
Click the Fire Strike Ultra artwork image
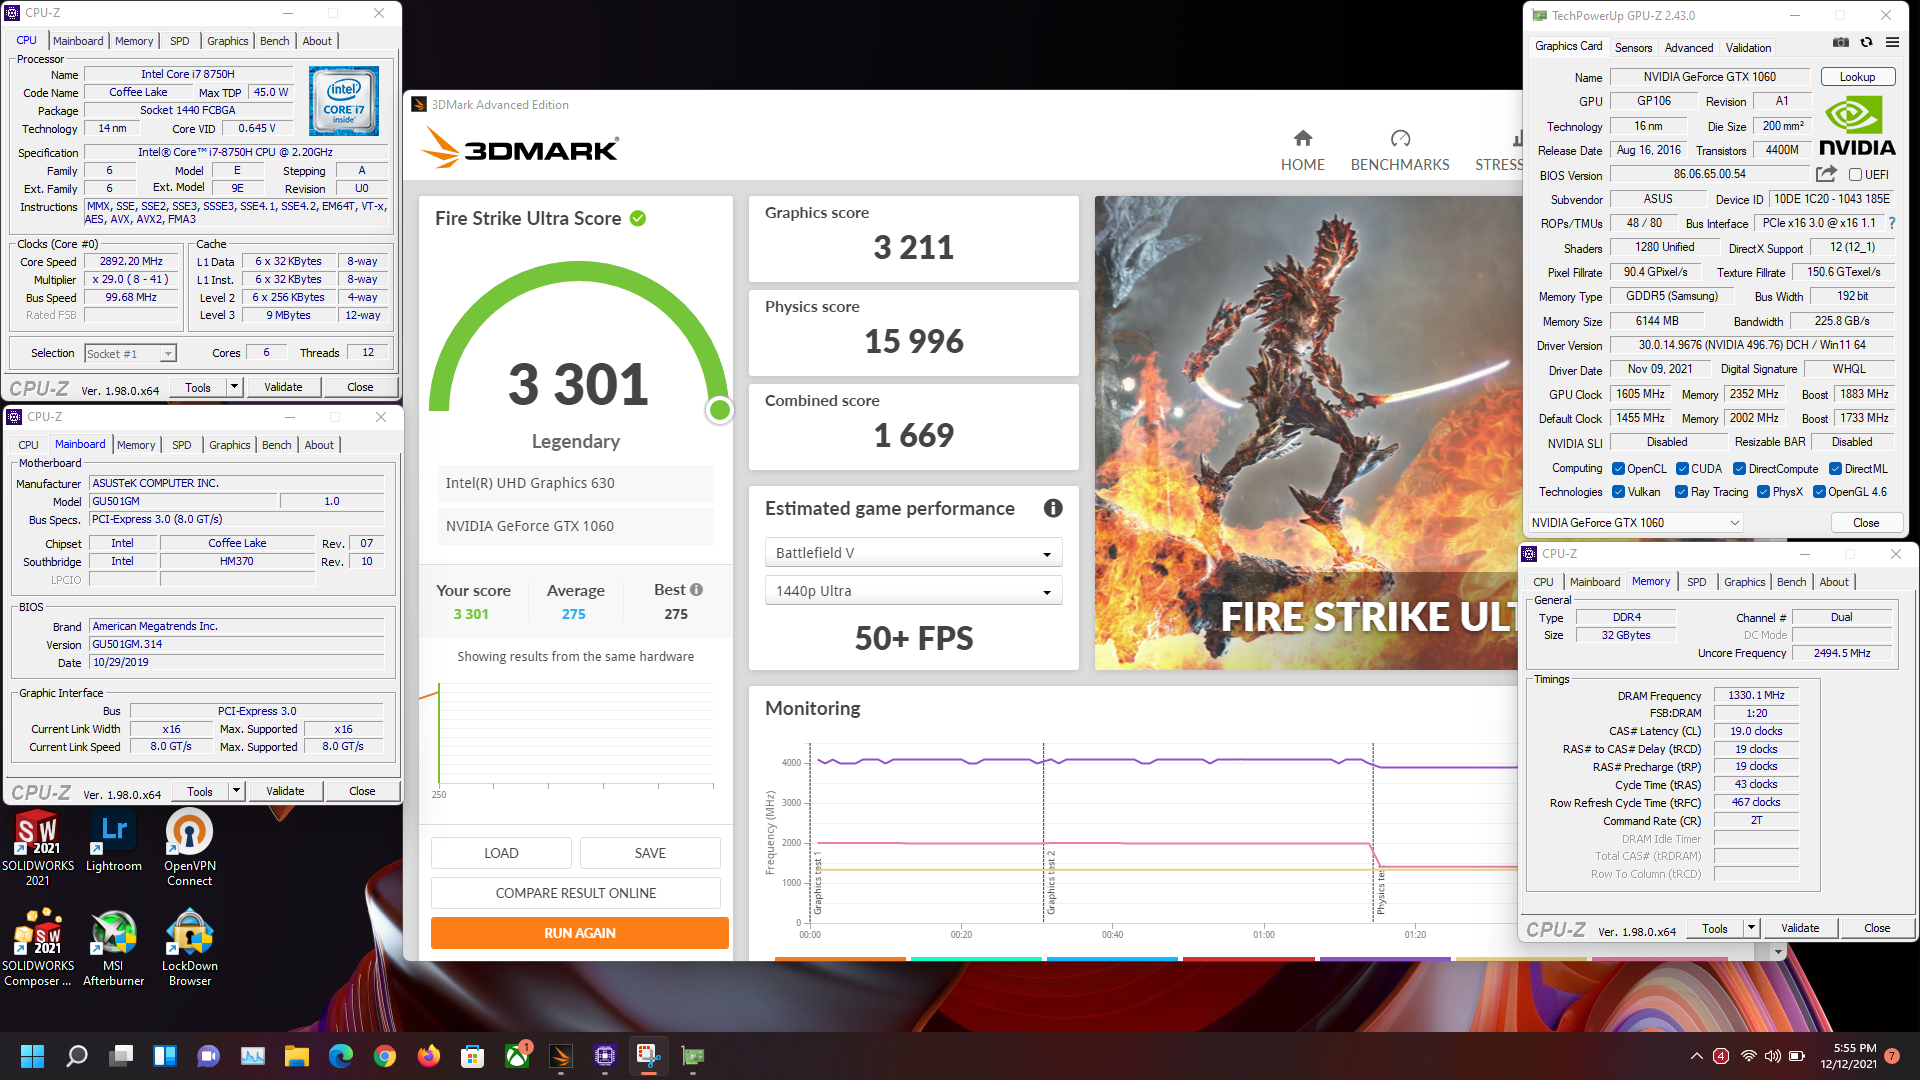[1308, 432]
